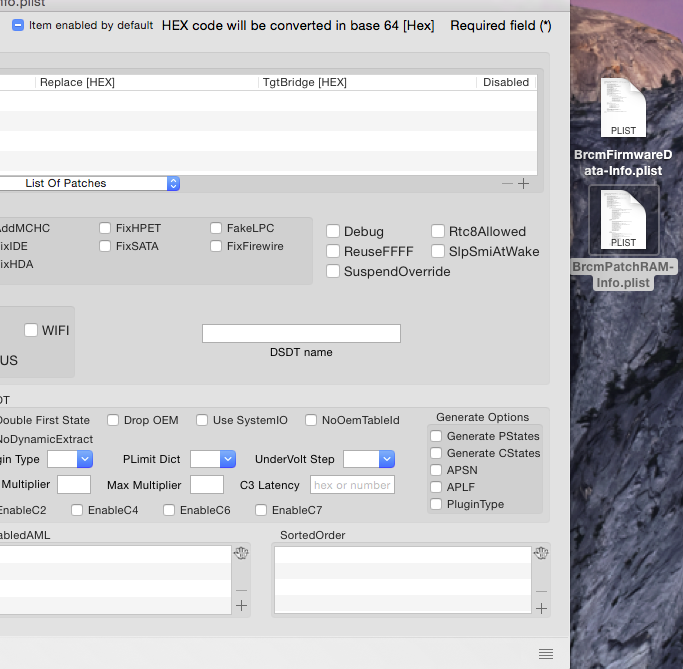Open hamburger list icon at window bottom
This screenshot has width=683, height=669.
[546, 653]
